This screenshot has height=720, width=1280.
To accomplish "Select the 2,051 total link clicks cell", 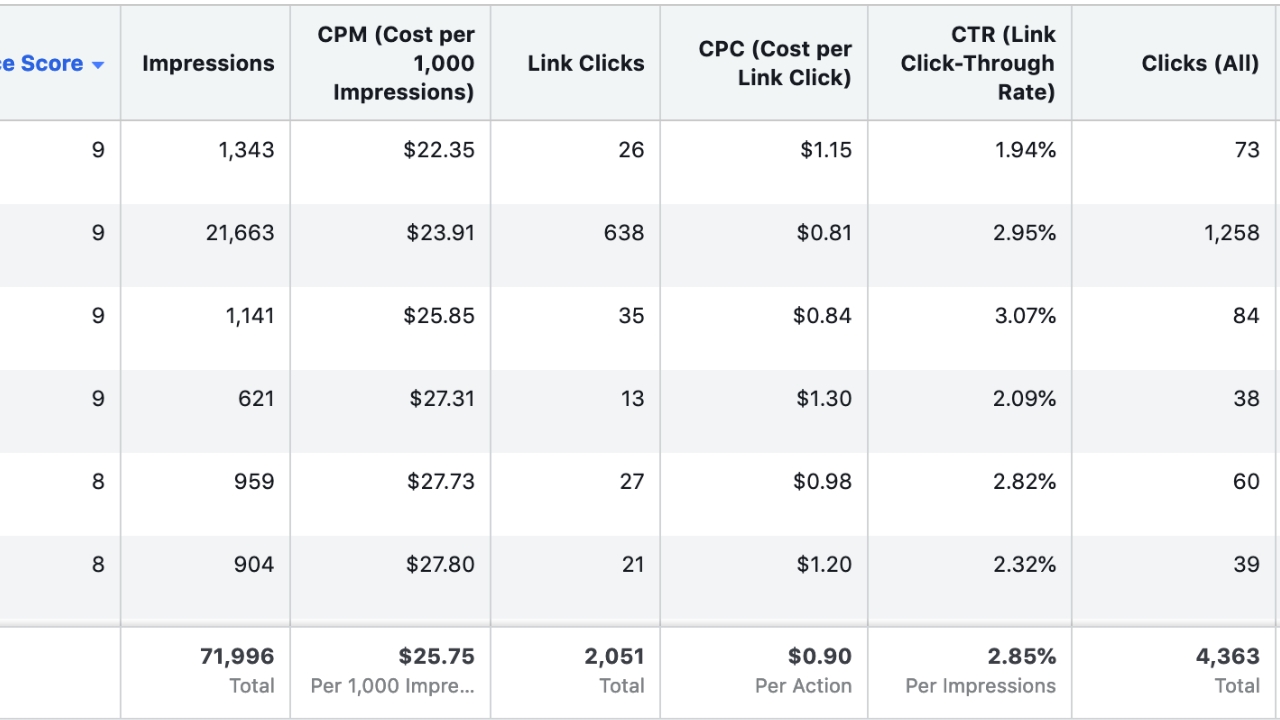I will pyautogui.click(x=614, y=657).
